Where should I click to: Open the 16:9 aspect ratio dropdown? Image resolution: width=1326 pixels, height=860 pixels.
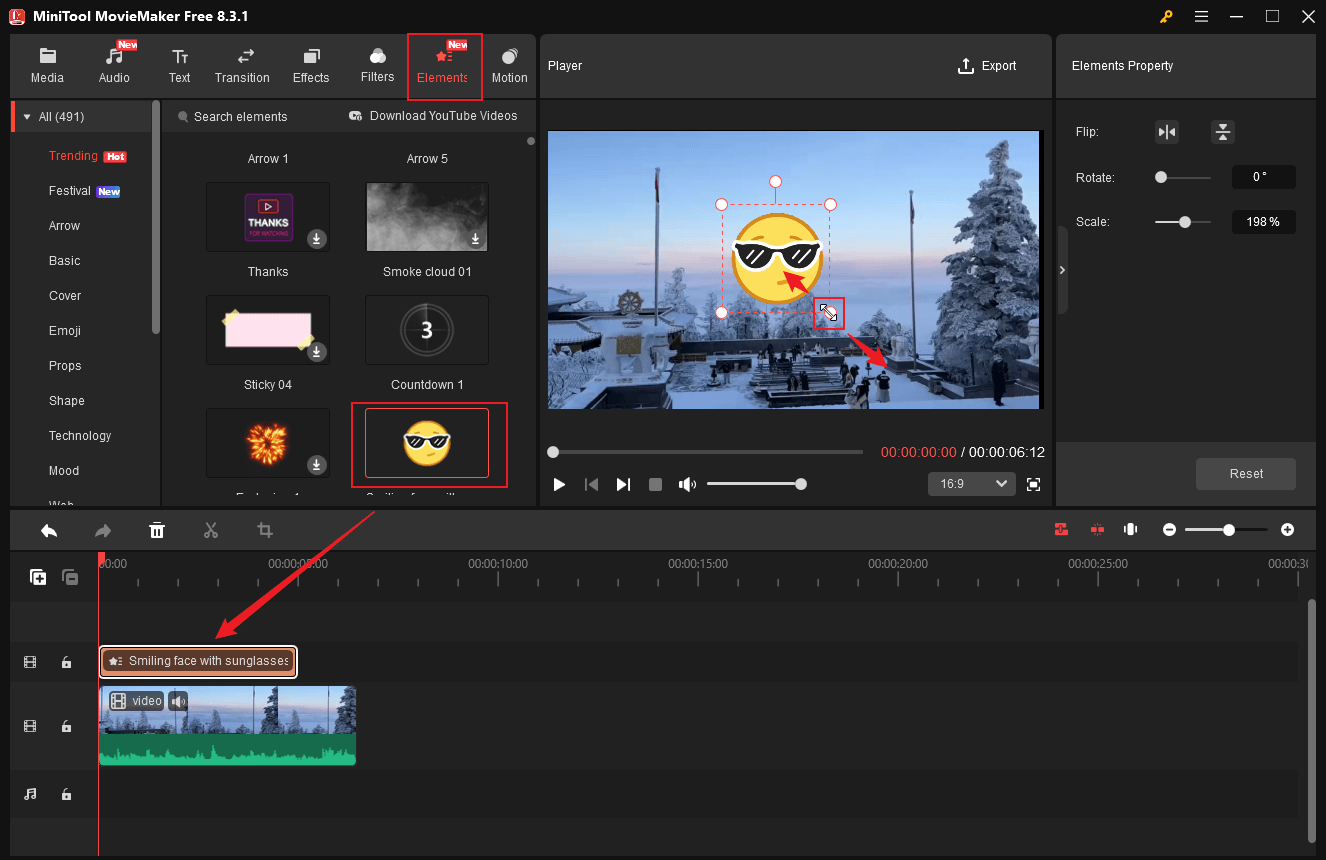click(x=971, y=484)
